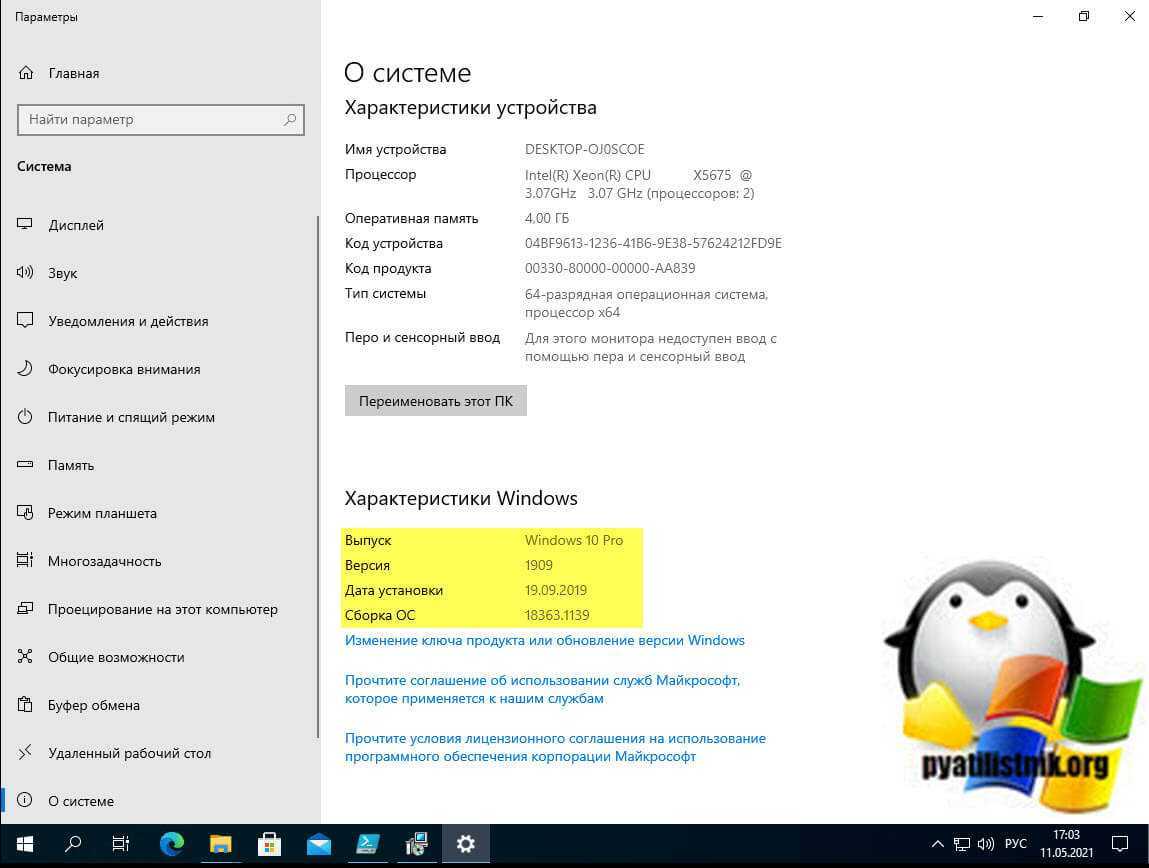The height and width of the screenshot is (868, 1149).
Task: Open Microsoft services agreement link
Action: point(542,689)
